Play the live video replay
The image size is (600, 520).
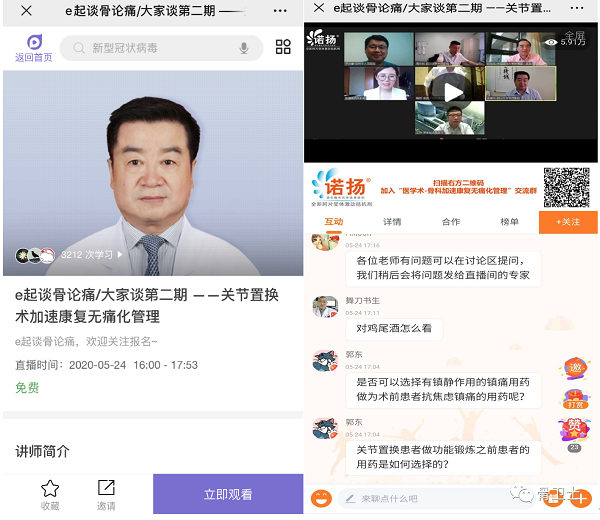(x=453, y=92)
